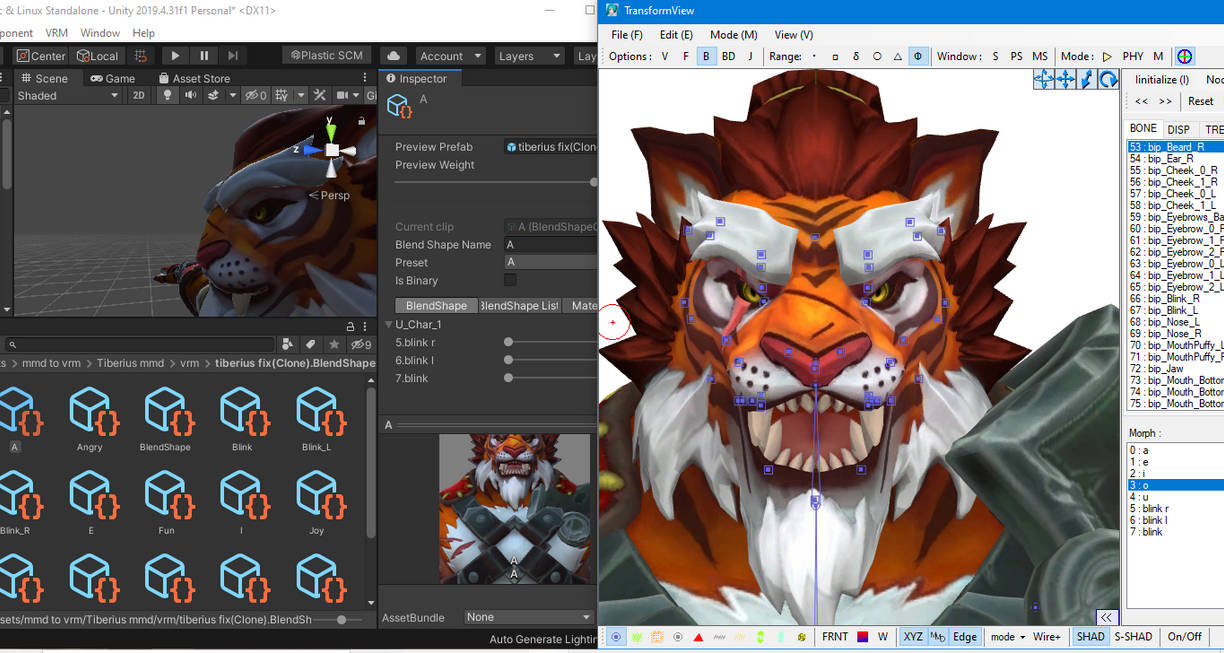Select the circle range selection icon

point(877,57)
